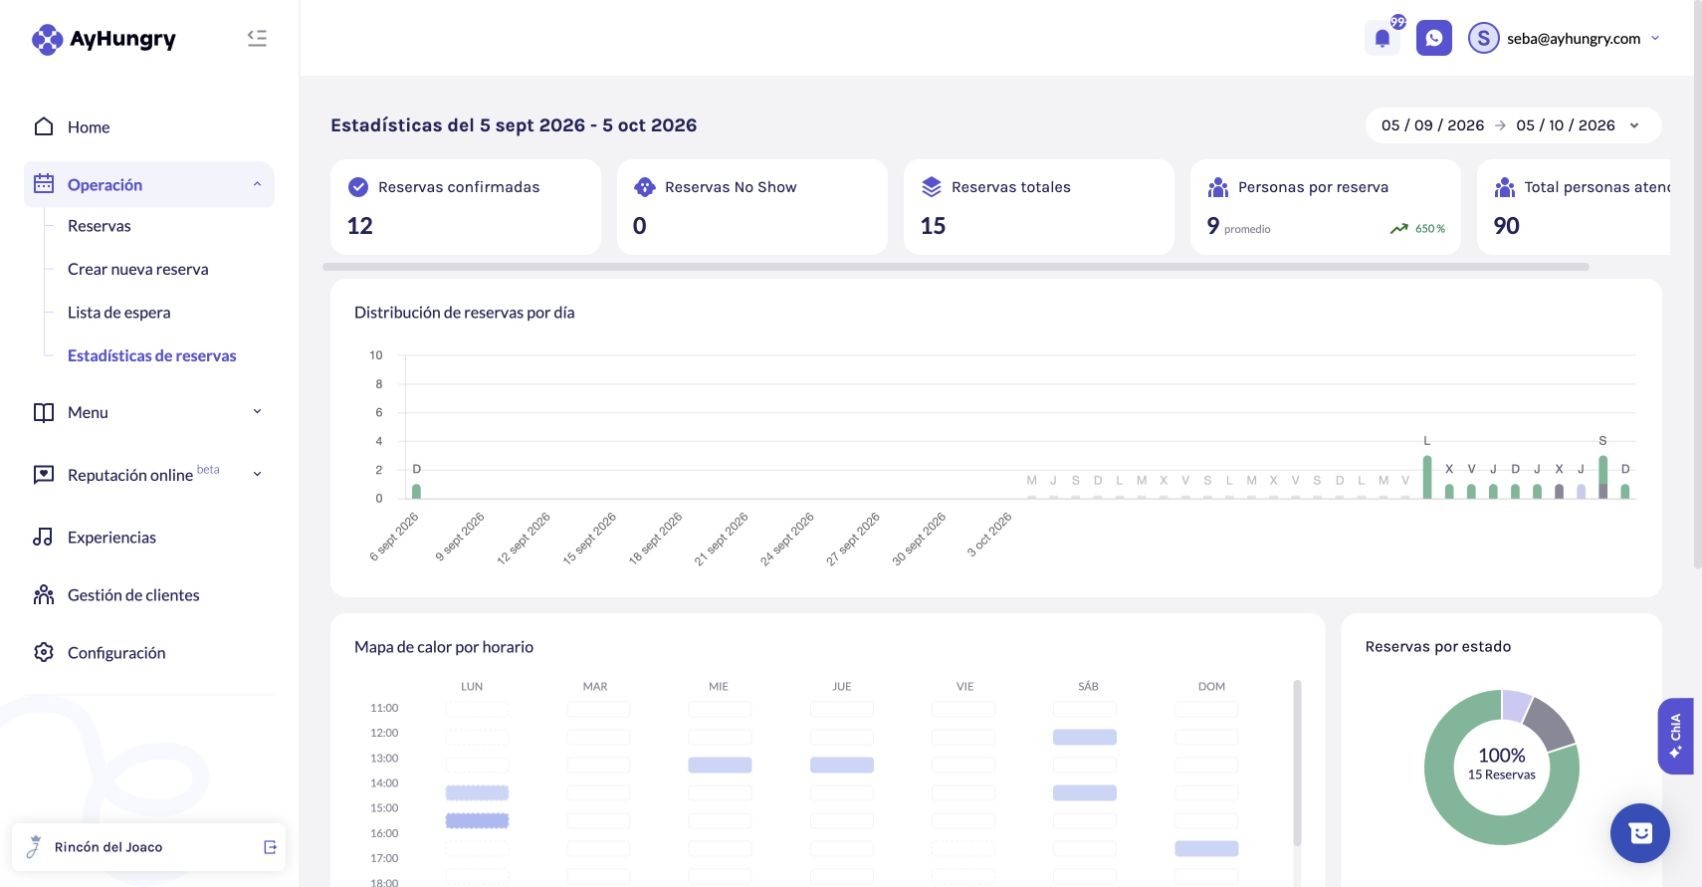Screen dimensions: 1702x887
Task: Click the Configuración gear icon
Action: click(43, 652)
